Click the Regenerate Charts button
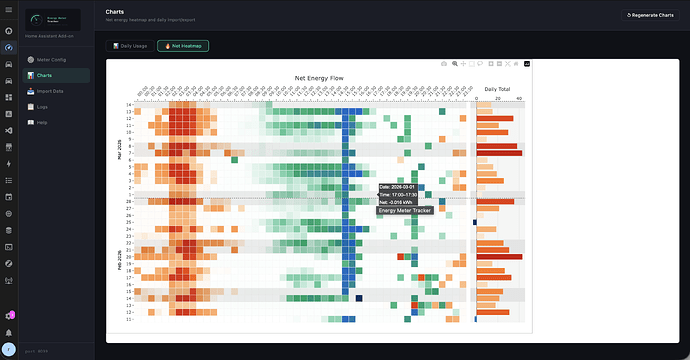690x360 pixels. tap(650, 15)
